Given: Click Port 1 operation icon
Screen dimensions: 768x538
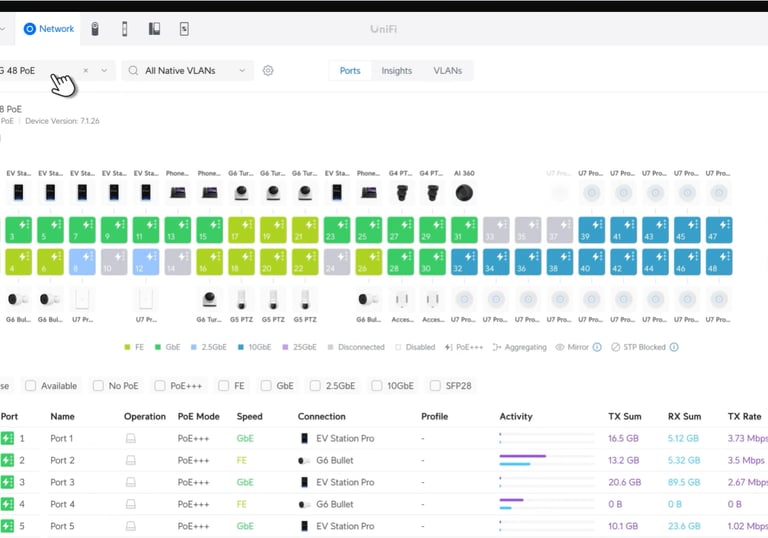Looking at the screenshot, I should pyautogui.click(x=131, y=438).
